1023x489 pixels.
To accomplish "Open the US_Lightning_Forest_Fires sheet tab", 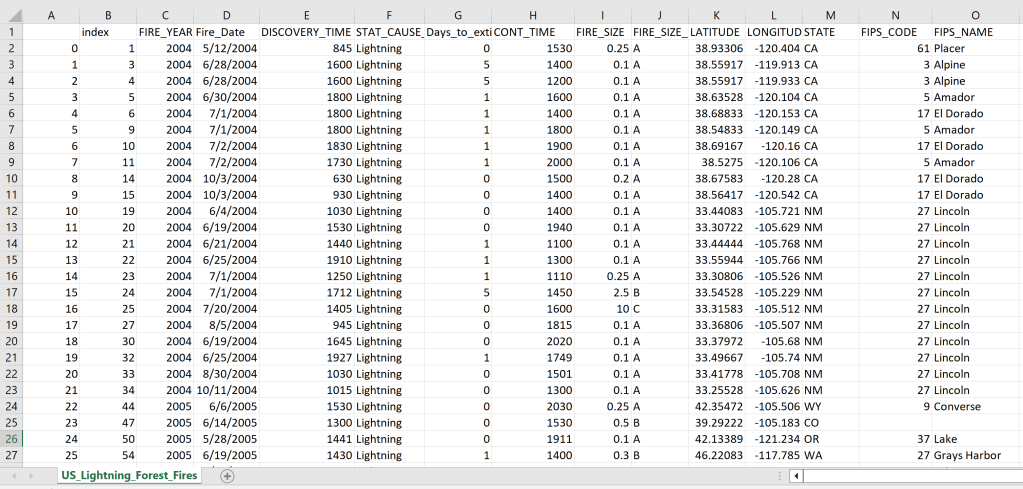I will [x=128, y=476].
